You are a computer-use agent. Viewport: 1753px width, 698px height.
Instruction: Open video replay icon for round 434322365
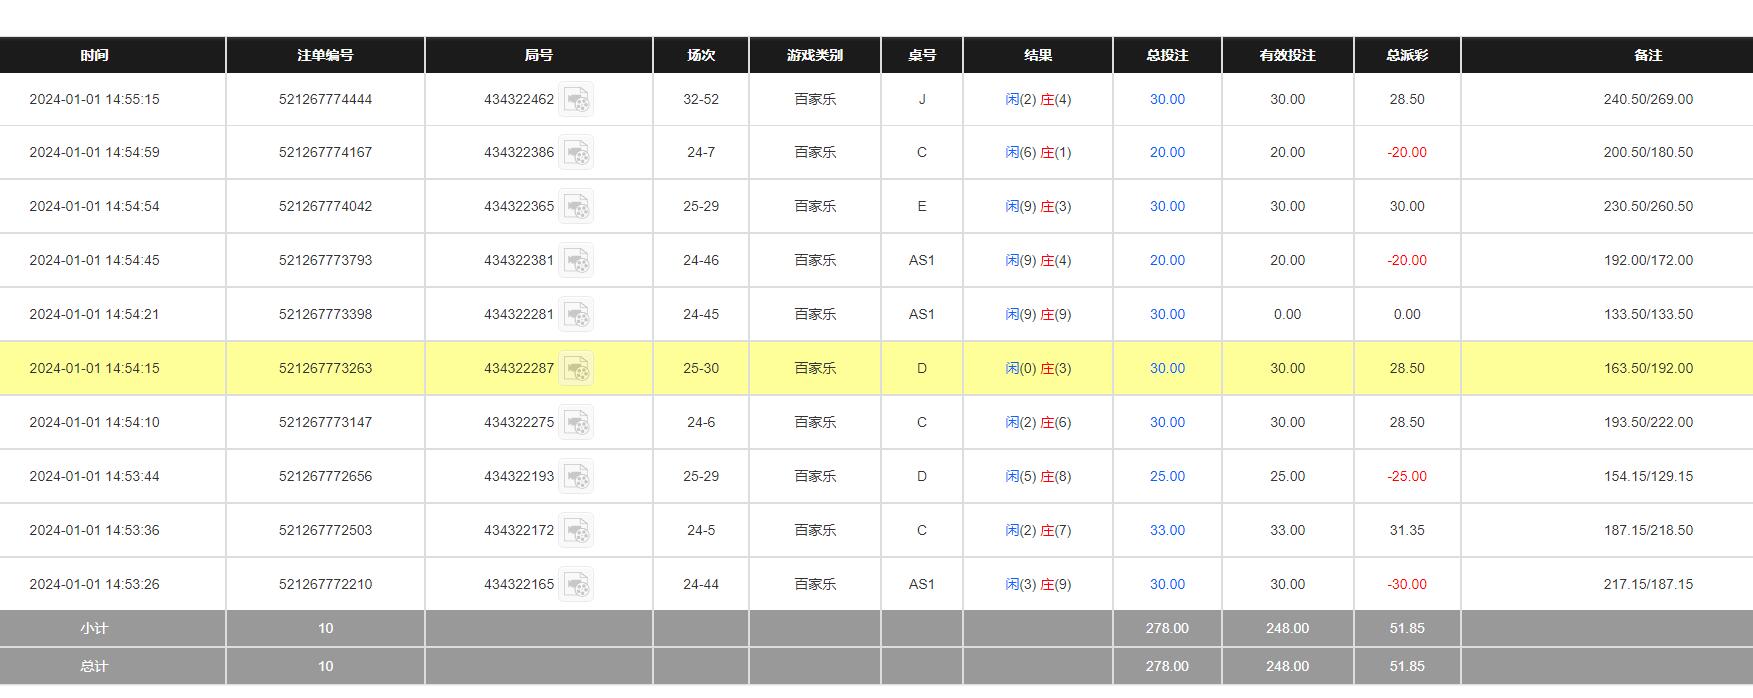click(x=576, y=207)
